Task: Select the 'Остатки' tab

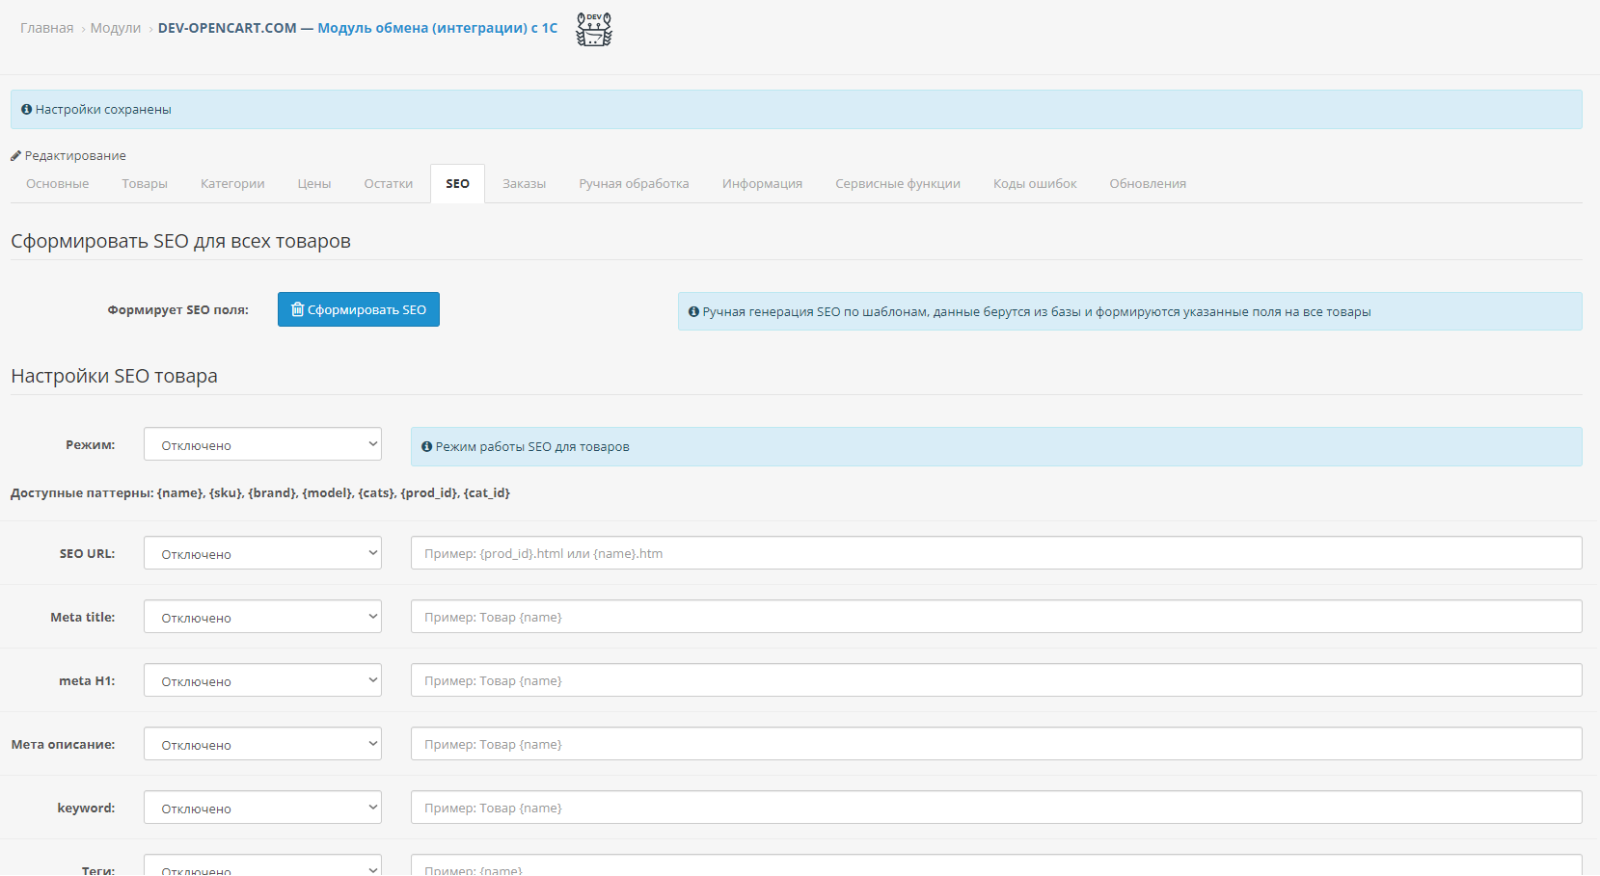Action: pyautogui.click(x=389, y=184)
